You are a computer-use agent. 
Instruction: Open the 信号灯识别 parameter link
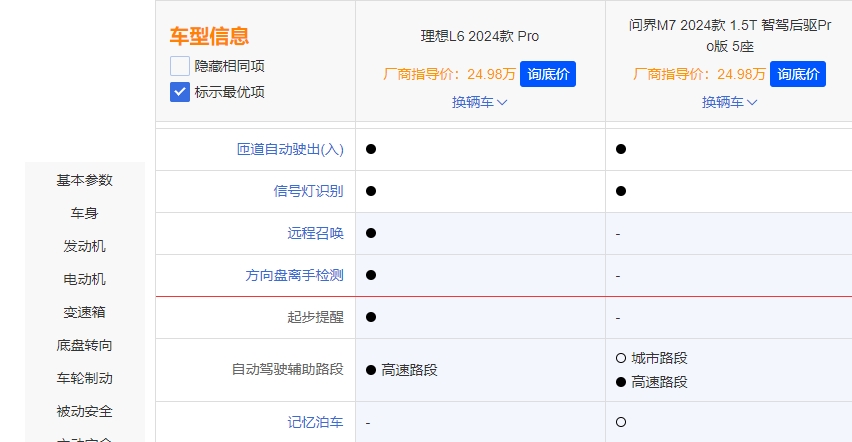308,191
